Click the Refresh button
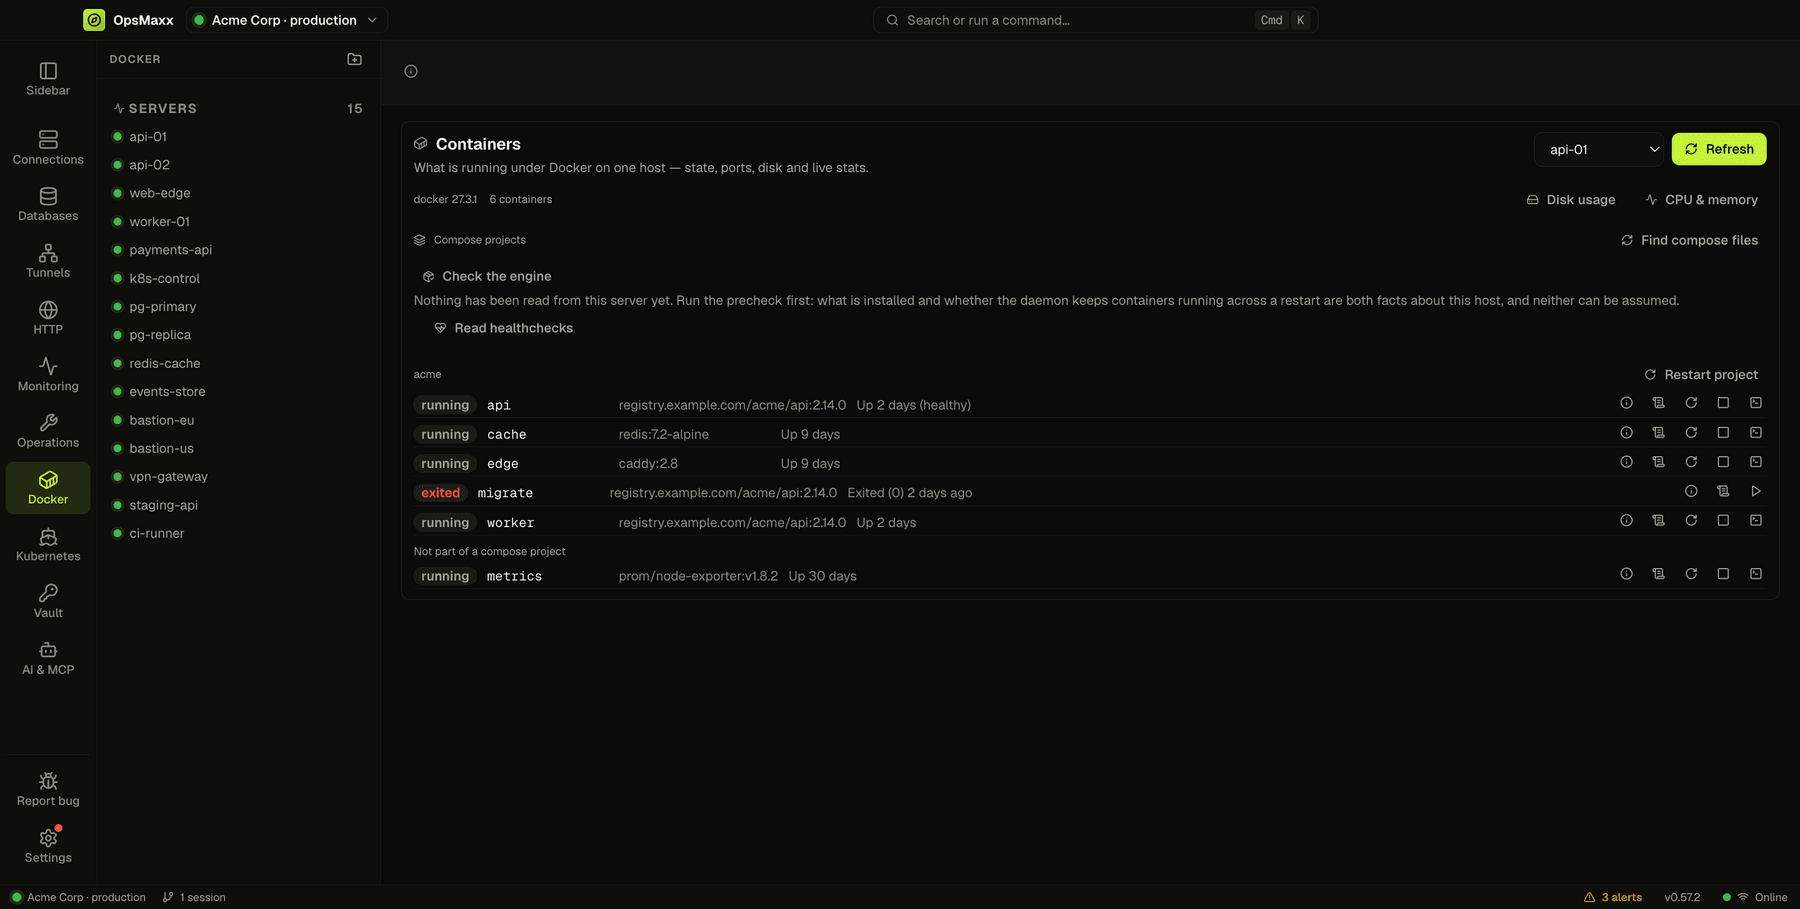This screenshot has height=909, width=1800. coord(1719,149)
